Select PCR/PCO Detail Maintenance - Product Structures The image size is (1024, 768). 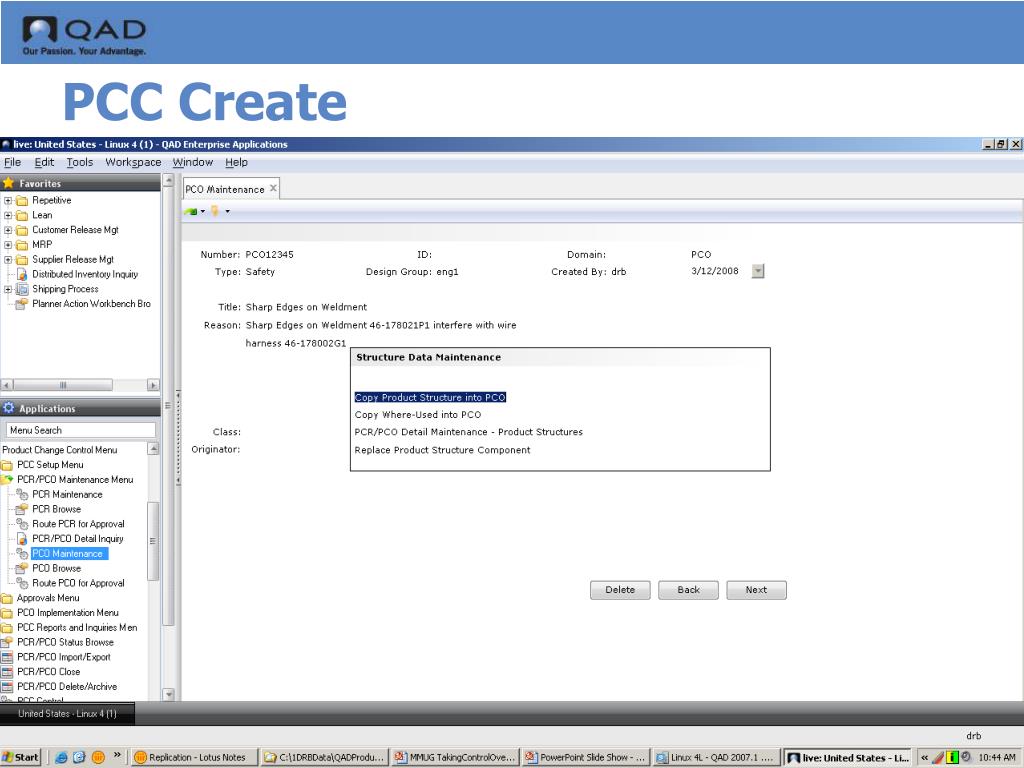[469, 432]
